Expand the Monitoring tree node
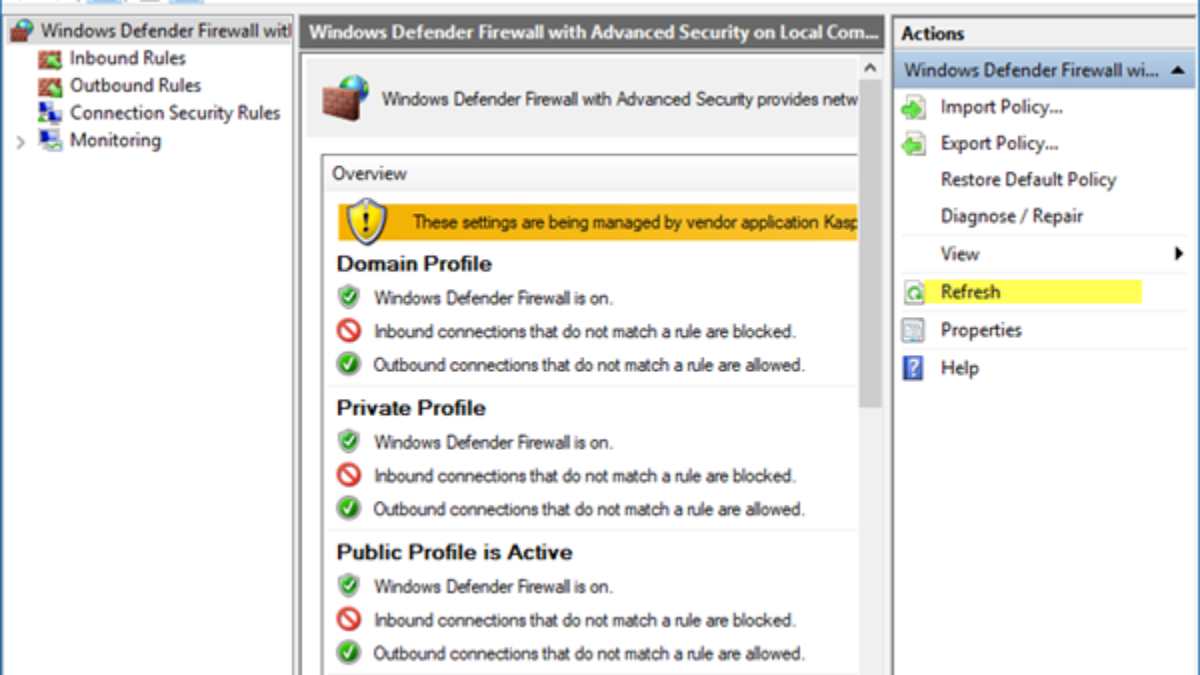Screen dimensions: 1200x675 21,142
